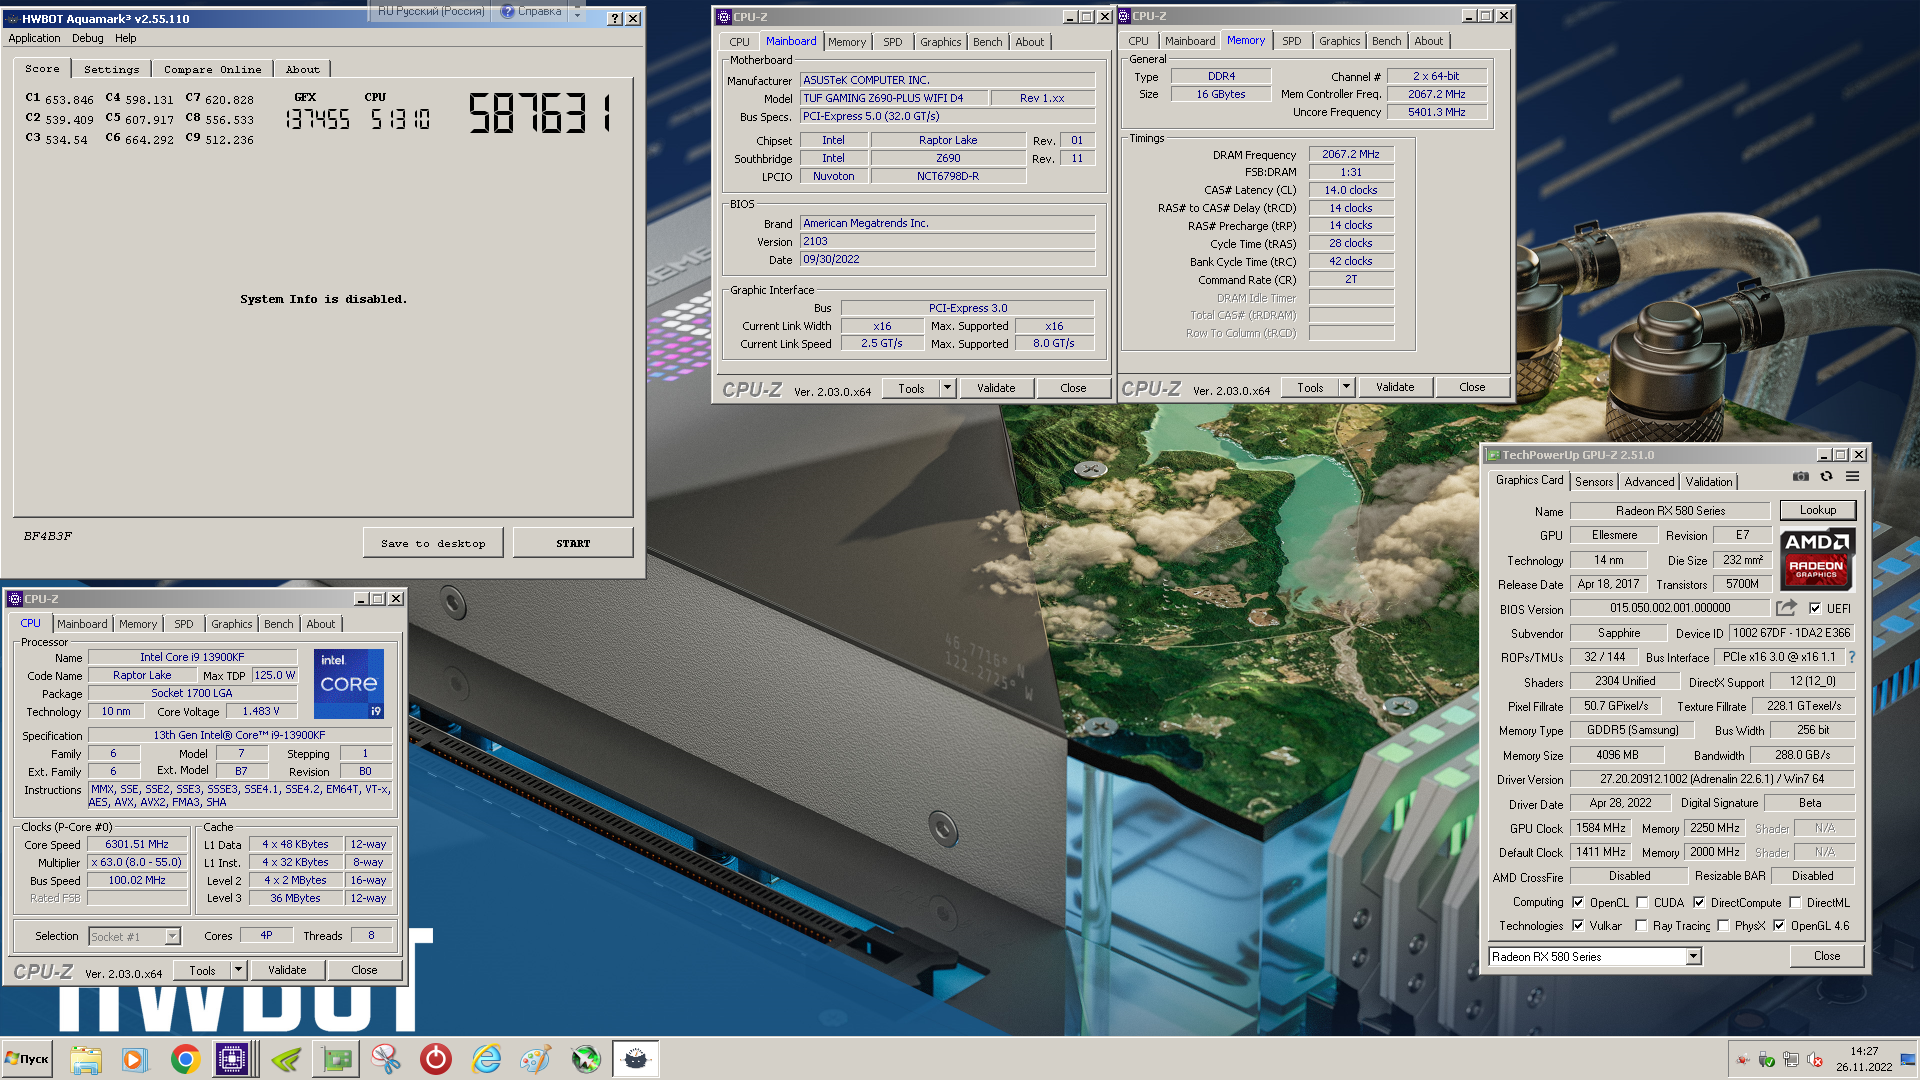1920x1080 pixels.
Task: Open the green arrow ball app in taskbar
Action: click(586, 1059)
